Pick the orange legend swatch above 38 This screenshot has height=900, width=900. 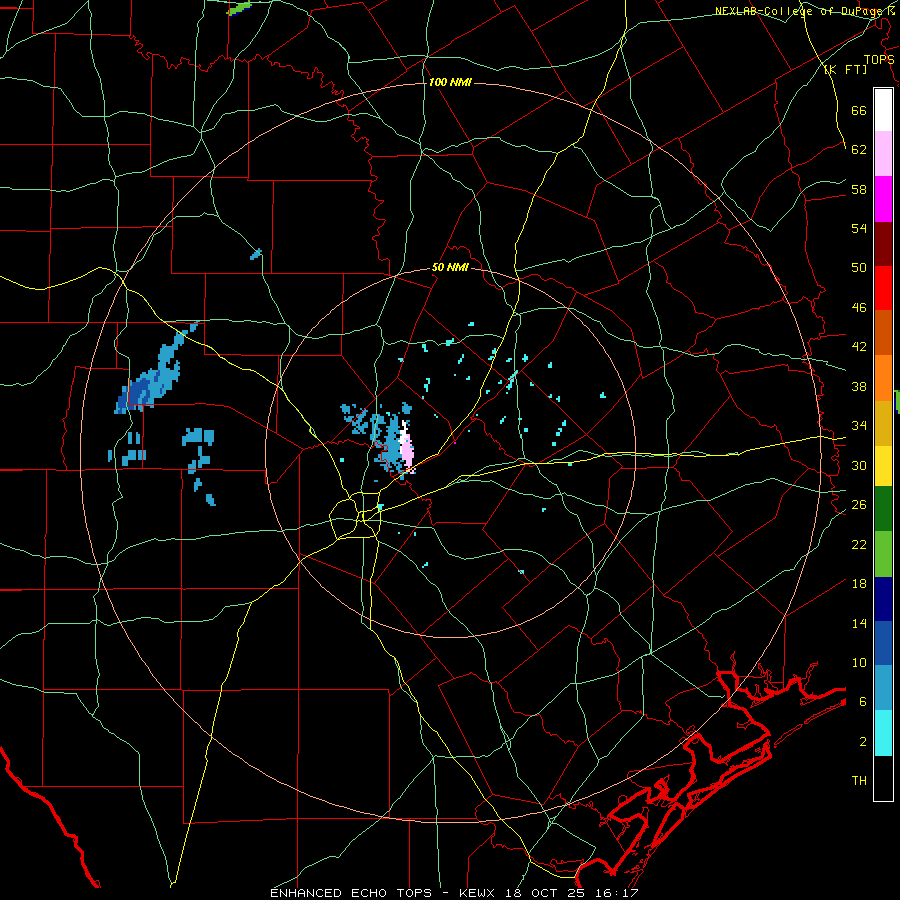pyautogui.click(x=883, y=378)
